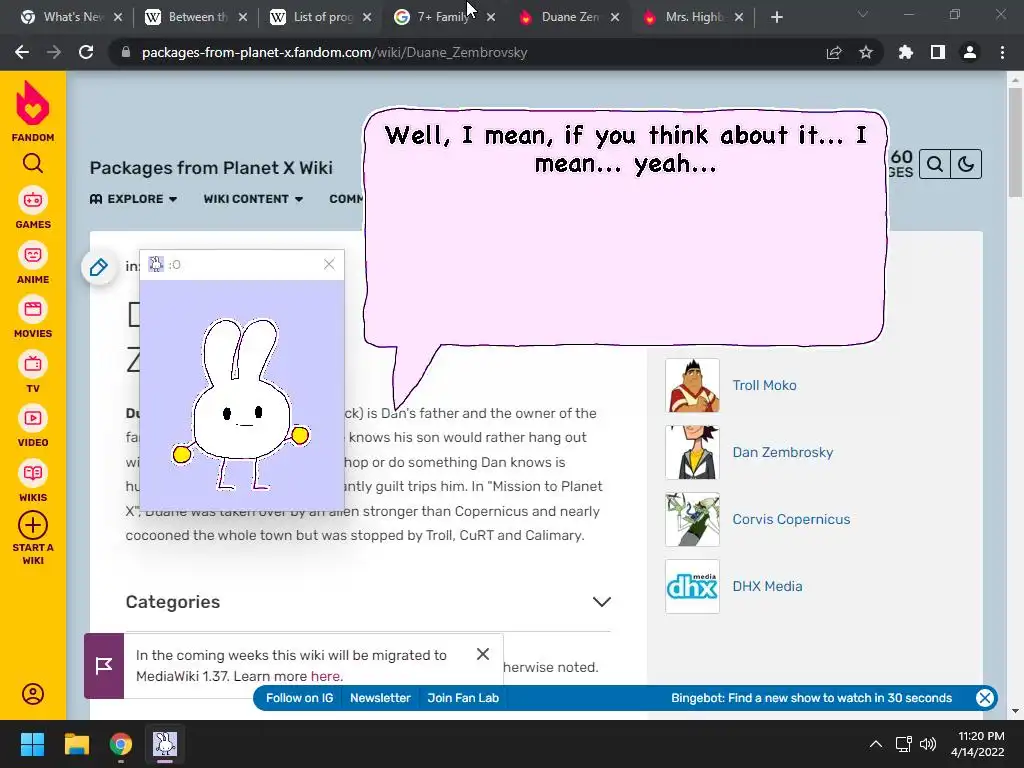1024x768 pixels.
Task: Close the bunny popup window
Action: [329, 264]
